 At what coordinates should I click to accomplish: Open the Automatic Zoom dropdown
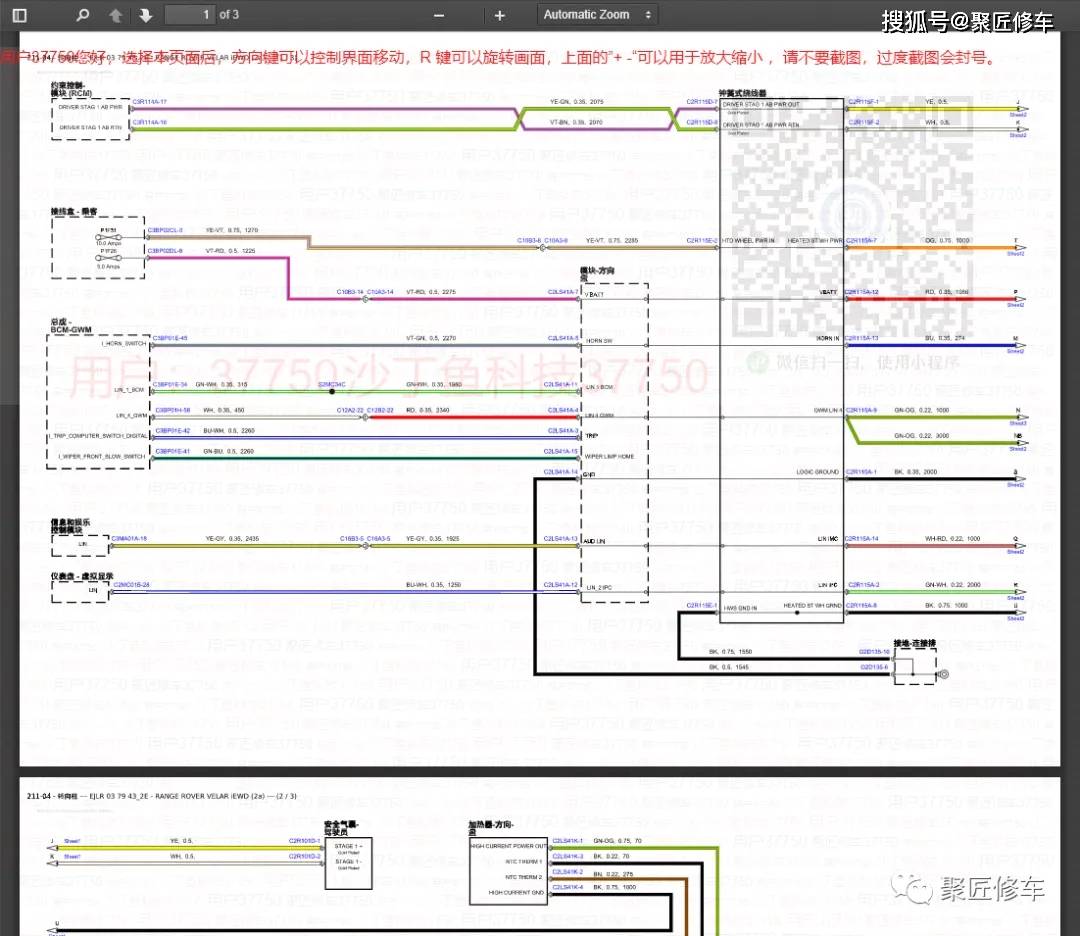coord(597,14)
